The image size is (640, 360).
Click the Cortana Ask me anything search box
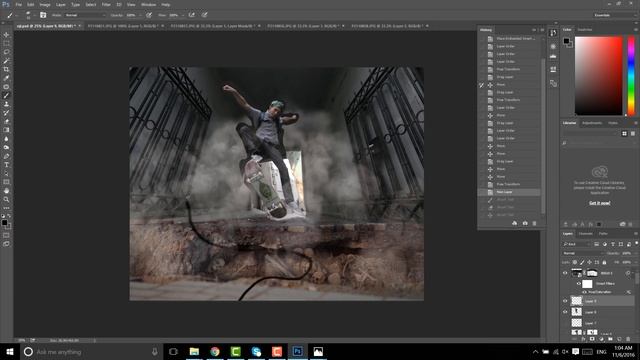(x=90, y=351)
